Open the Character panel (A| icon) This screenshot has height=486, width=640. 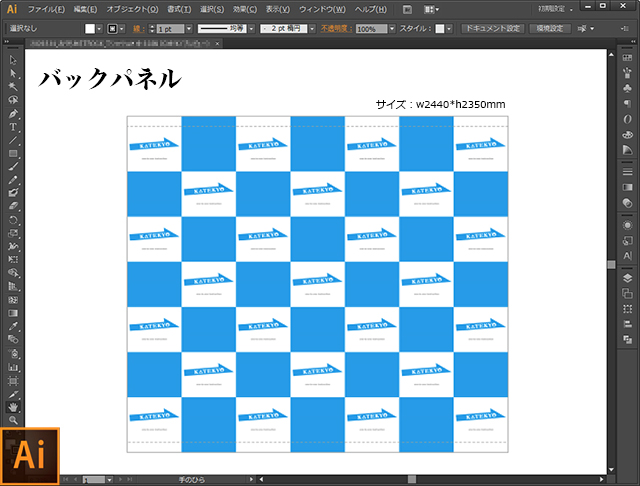[x=627, y=256]
